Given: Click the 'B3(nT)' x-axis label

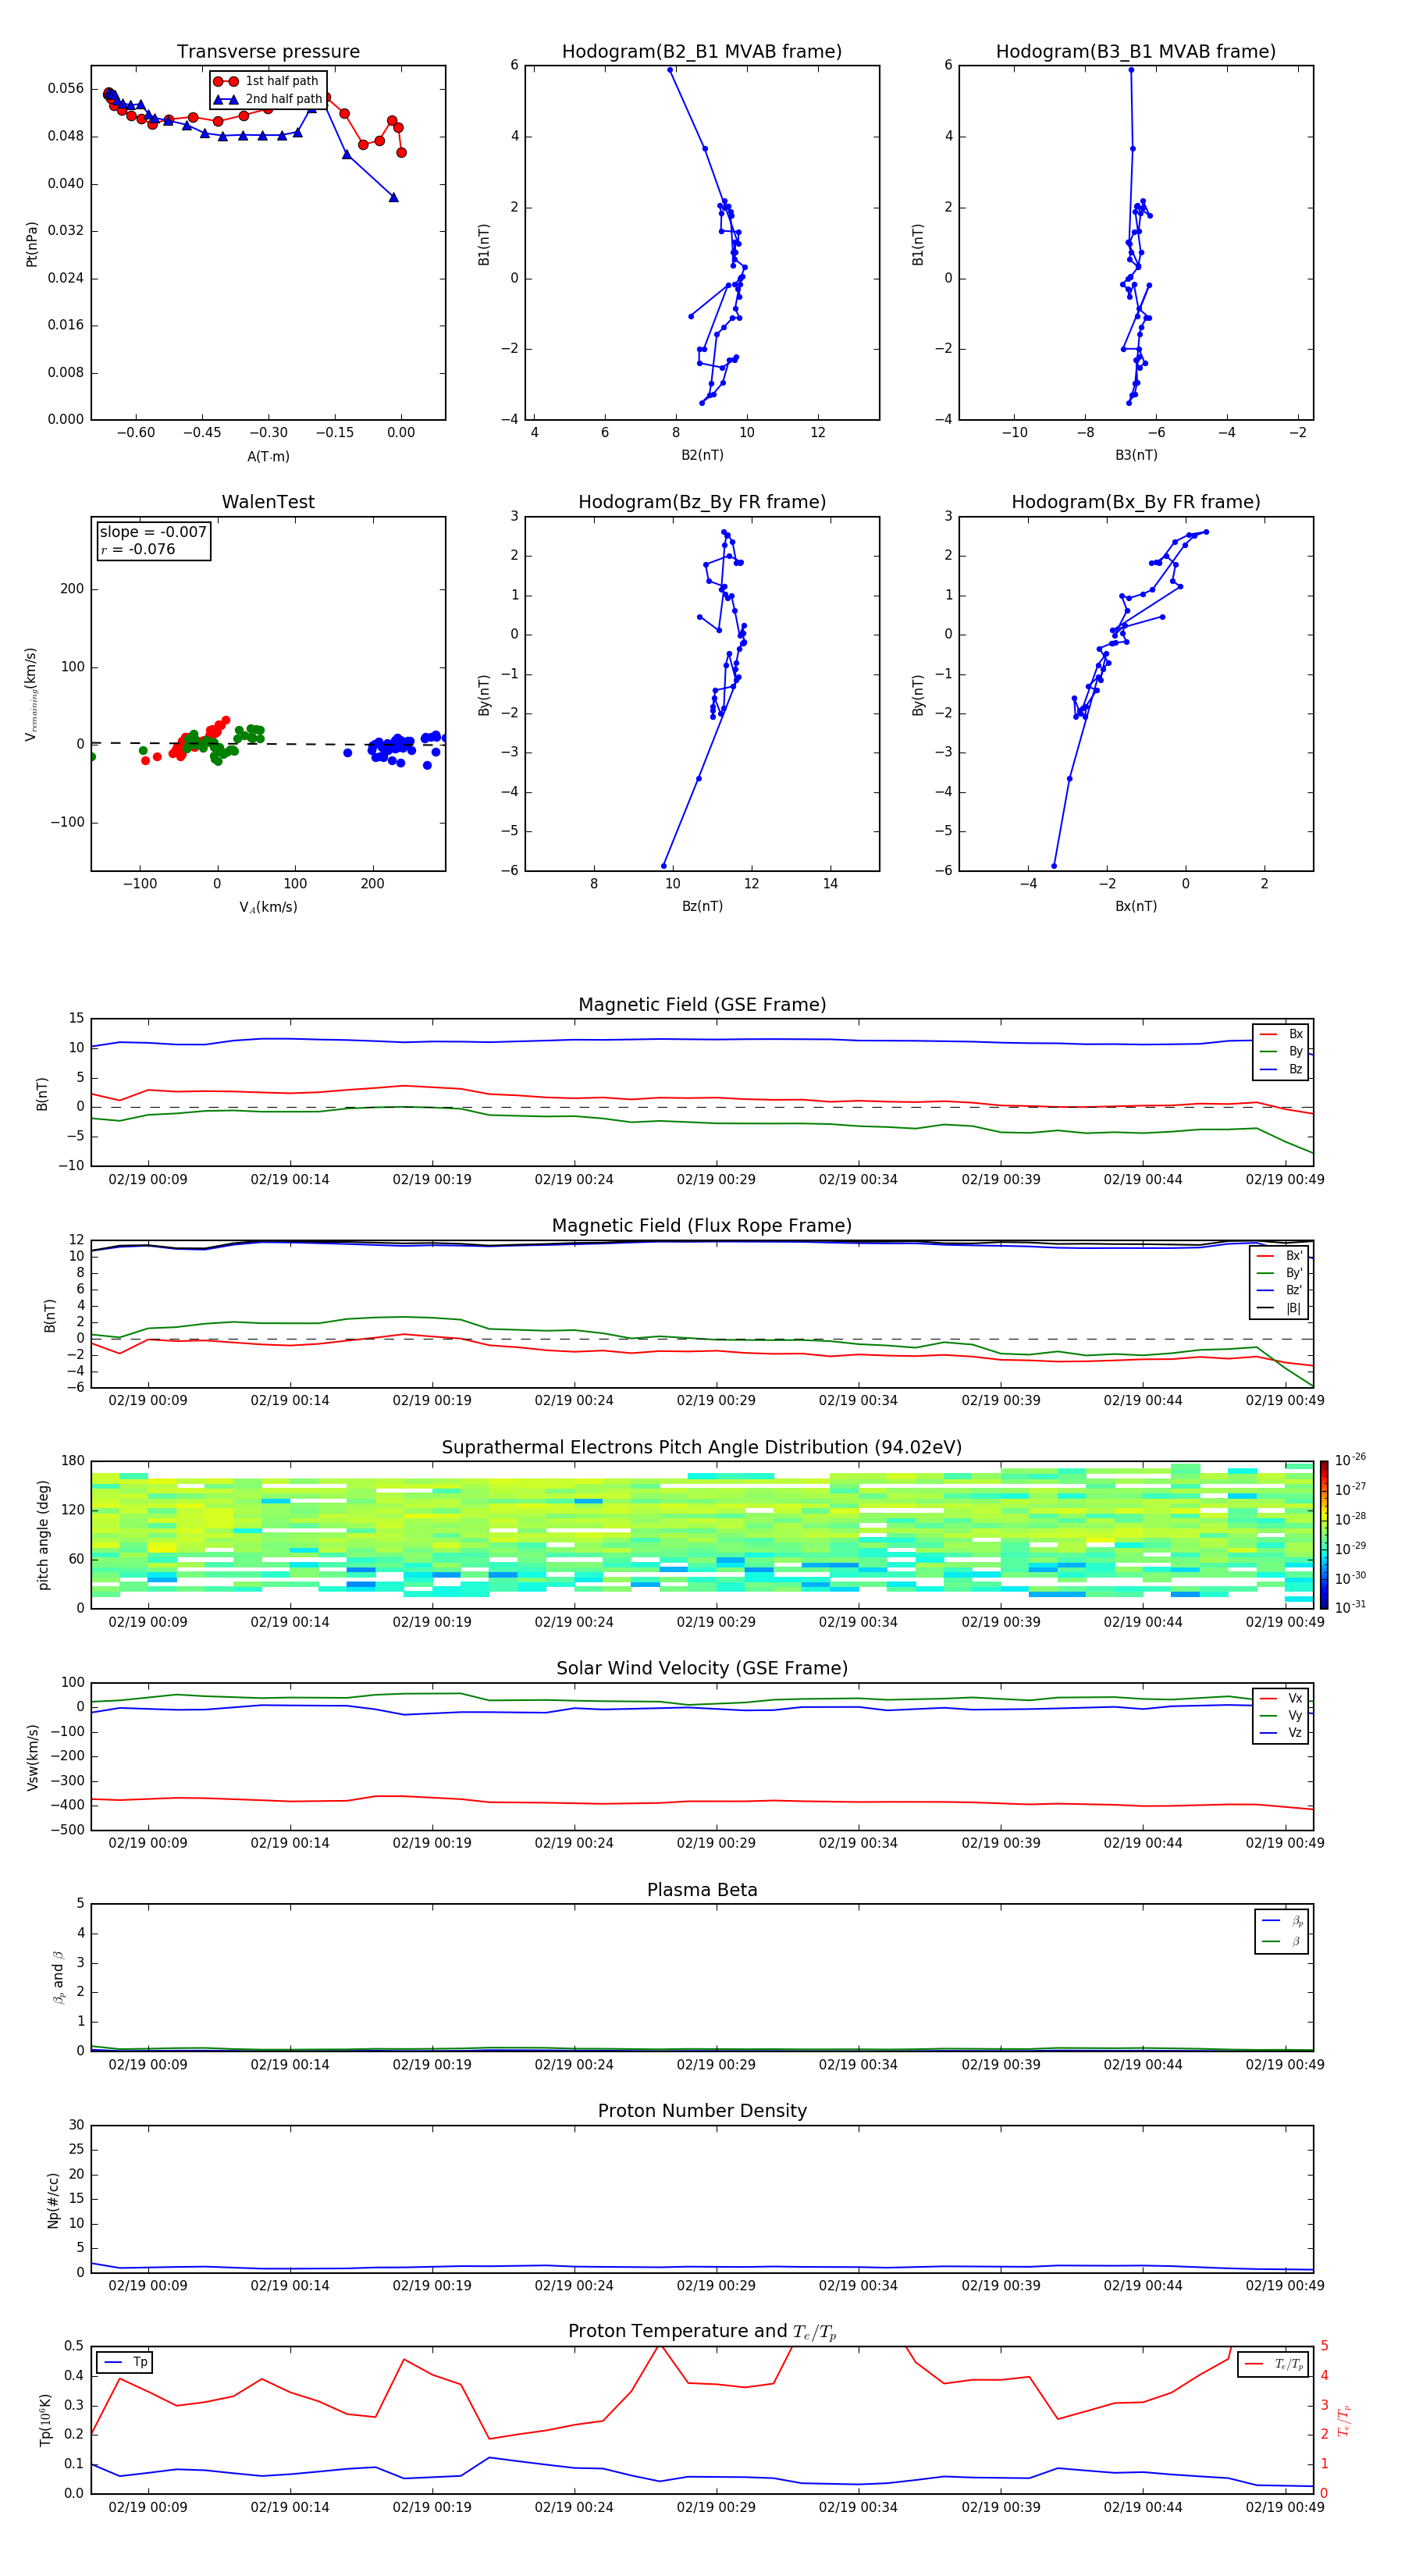Looking at the screenshot, I should click(x=1136, y=455).
